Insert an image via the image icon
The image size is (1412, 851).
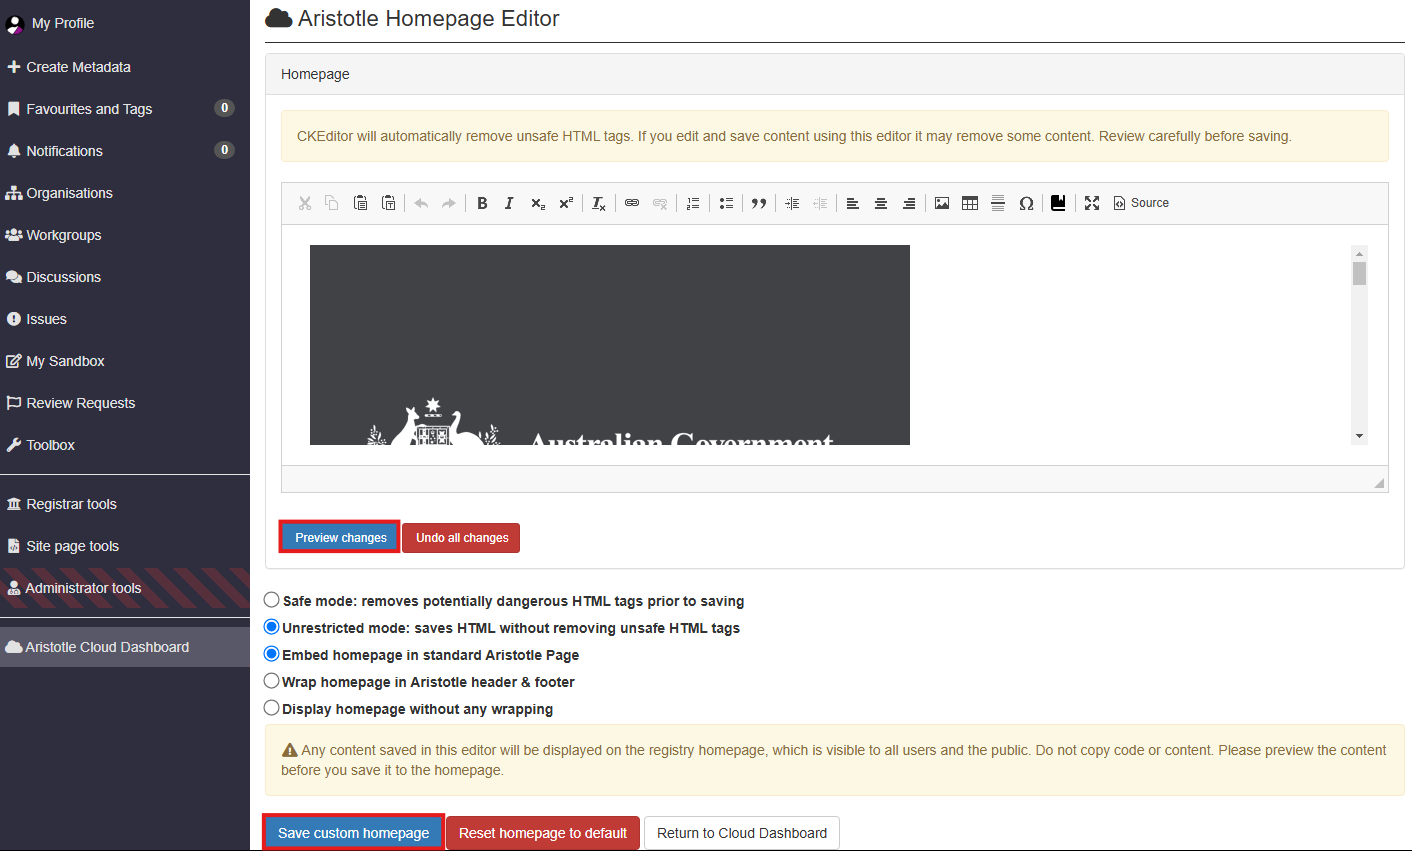click(x=942, y=203)
